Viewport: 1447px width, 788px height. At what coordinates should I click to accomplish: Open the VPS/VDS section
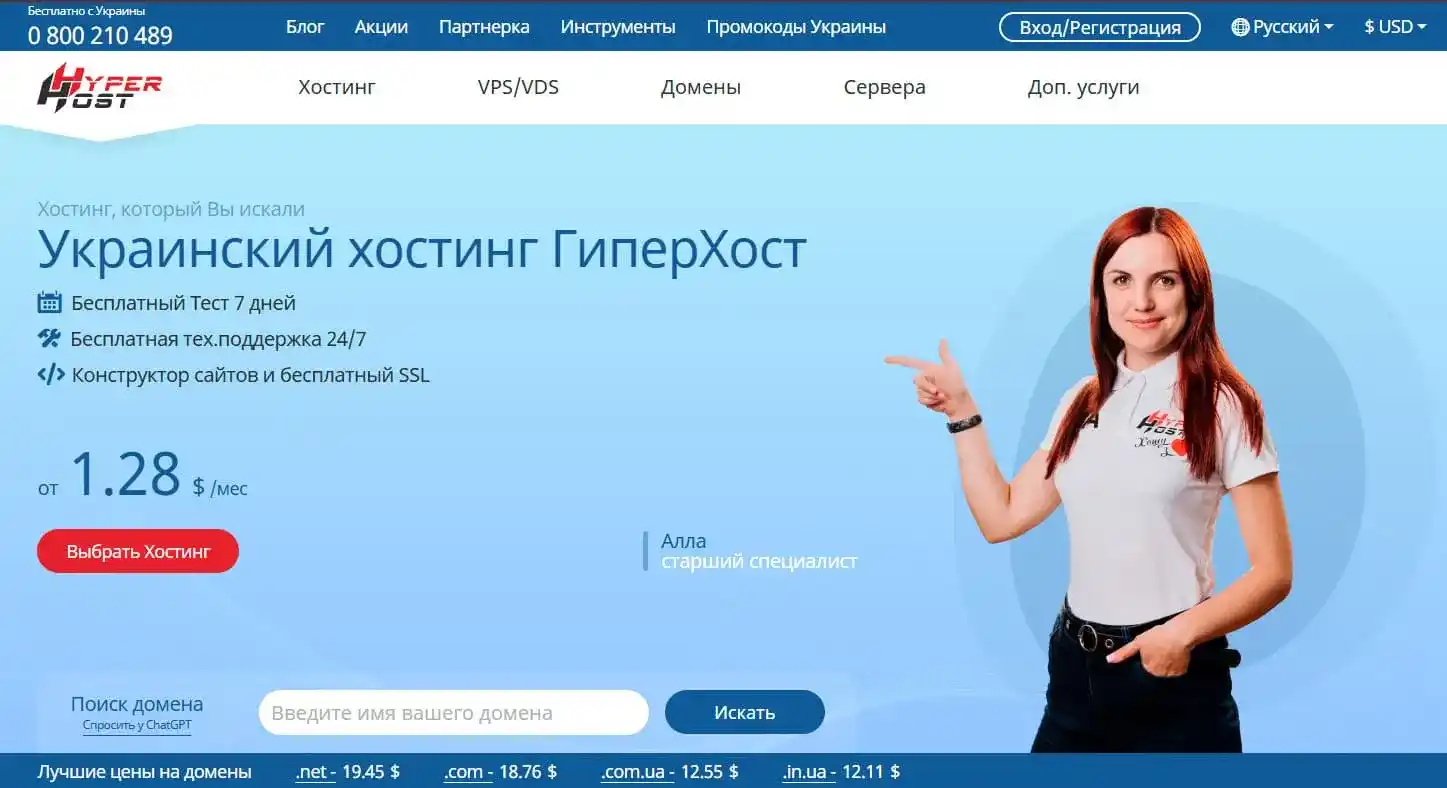[517, 87]
